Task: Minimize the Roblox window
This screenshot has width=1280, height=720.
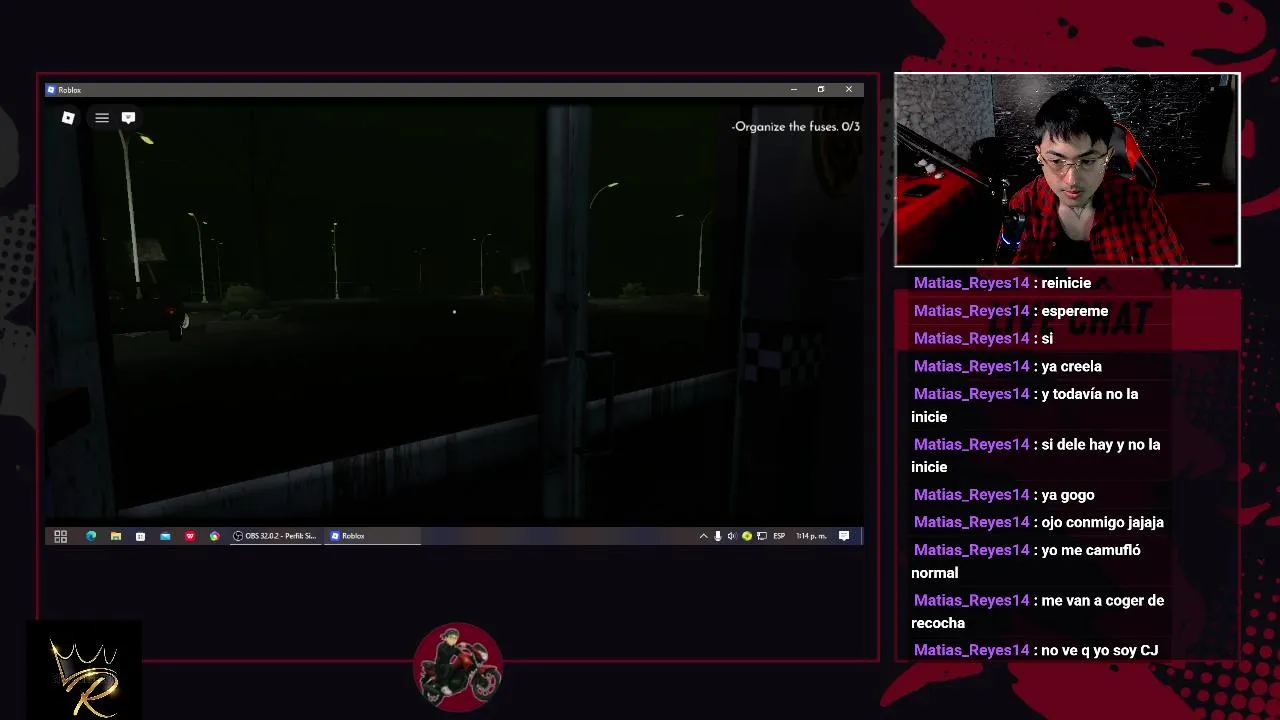Action: [794, 90]
